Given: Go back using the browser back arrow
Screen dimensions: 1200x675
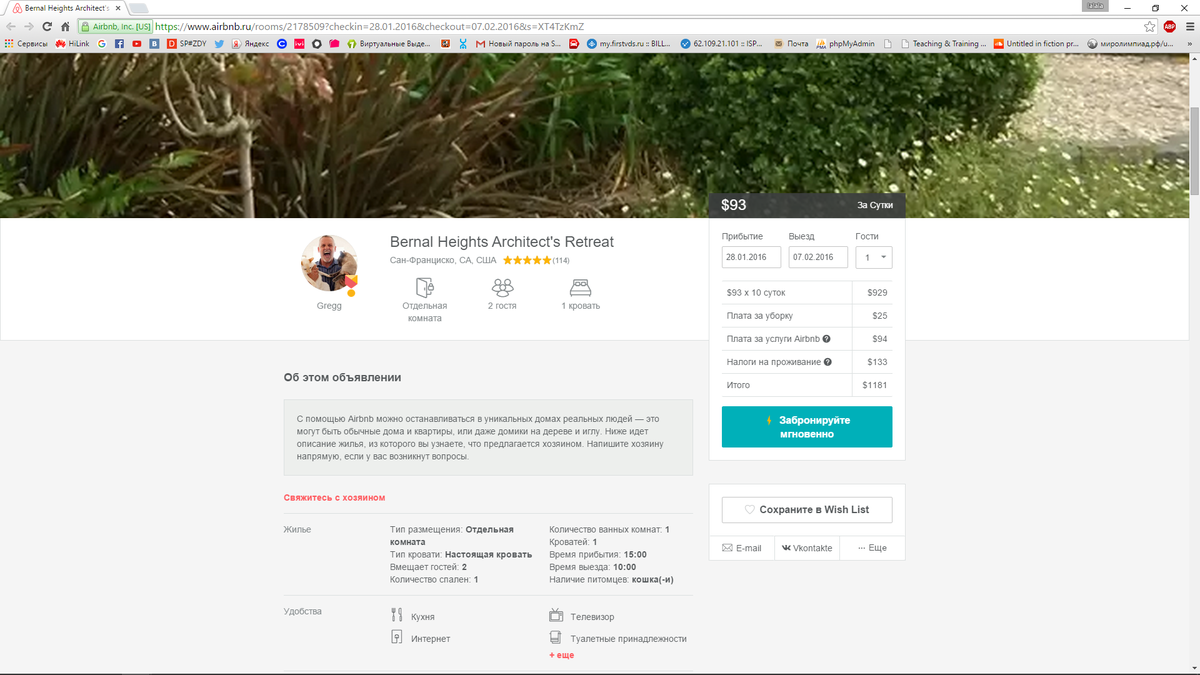Looking at the screenshot, I should coord(10,26).
